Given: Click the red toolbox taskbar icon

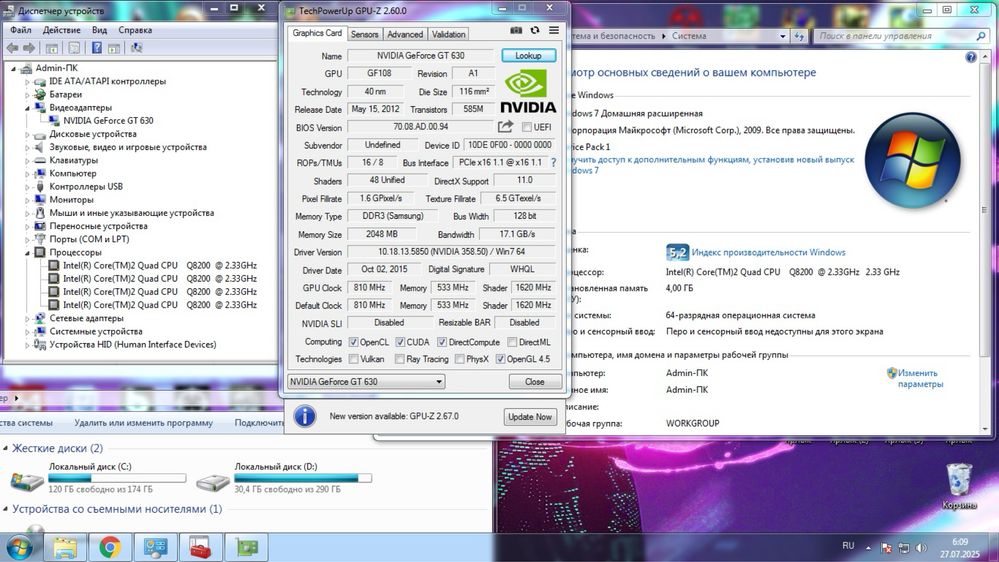Looking at the screenshot, I should tap(201, 547).
